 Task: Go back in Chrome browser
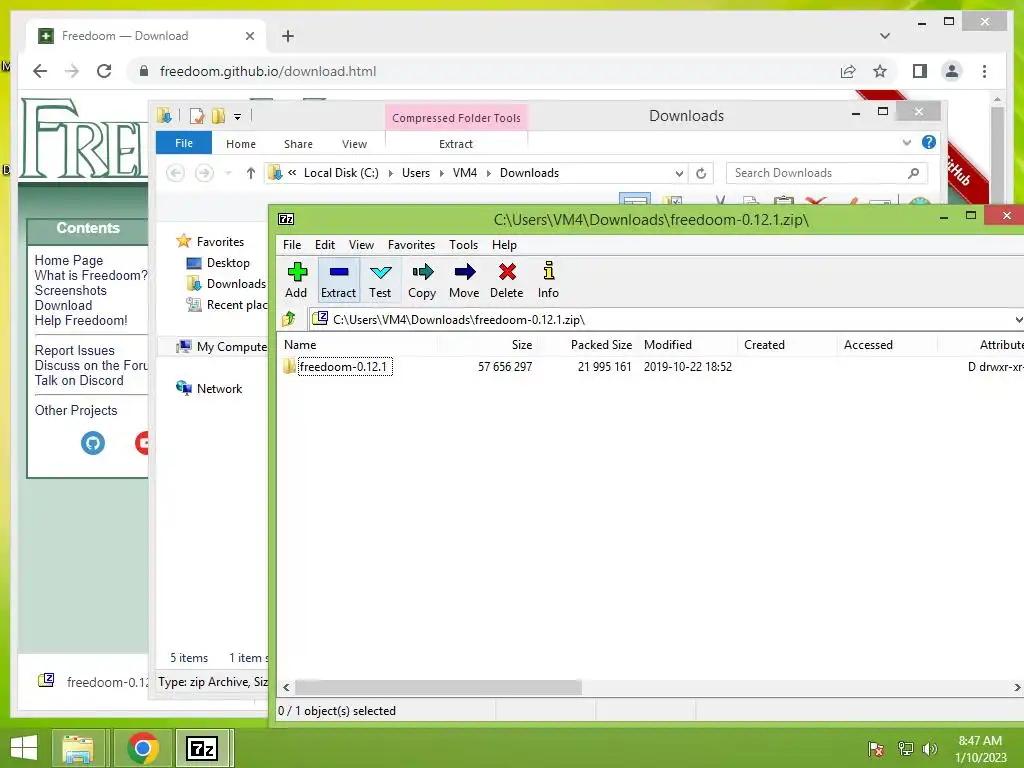pos(40,71)
